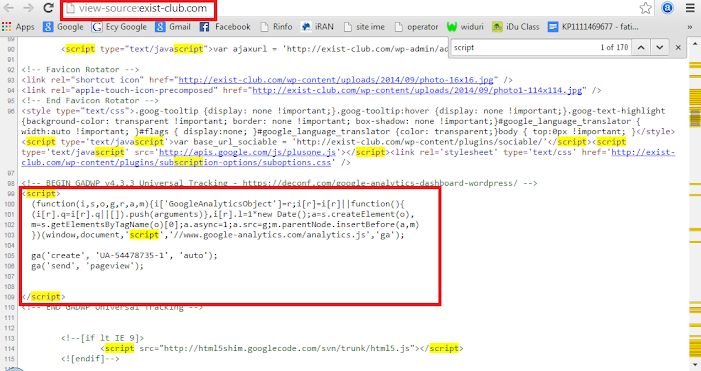The height and width of the screenshot is (371, 701).
Task: Open the Rinfo bookmark
Action: pyautogui.click(x=276, y=27)
